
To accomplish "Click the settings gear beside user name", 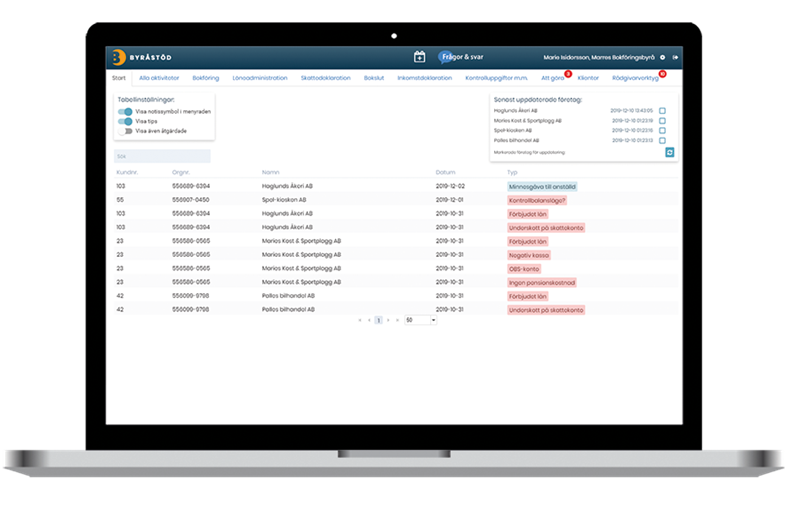I will pos(663,58).
